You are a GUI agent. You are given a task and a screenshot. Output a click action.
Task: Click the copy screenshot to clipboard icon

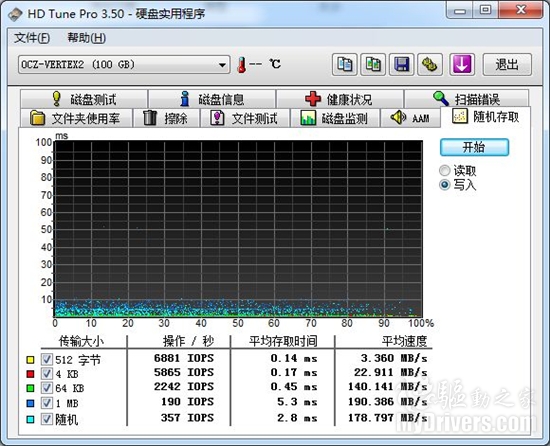point(373,65)
